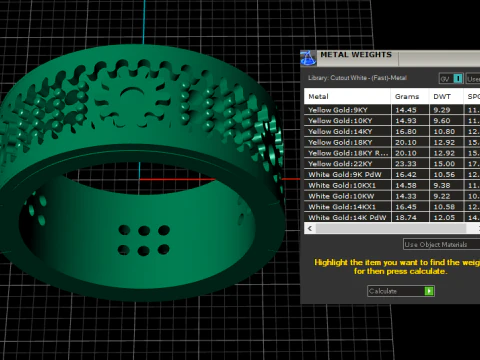Click the 15.00 DWT value
This screenshot has height=360, width=480.
pos(444,164)
